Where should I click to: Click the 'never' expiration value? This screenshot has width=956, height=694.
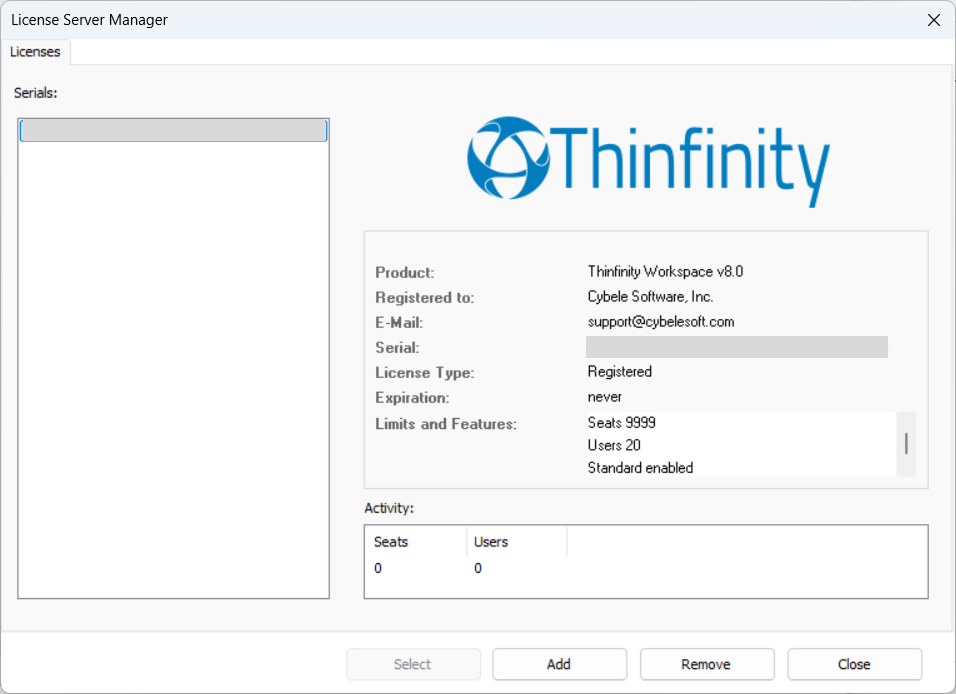pos(604,397)
